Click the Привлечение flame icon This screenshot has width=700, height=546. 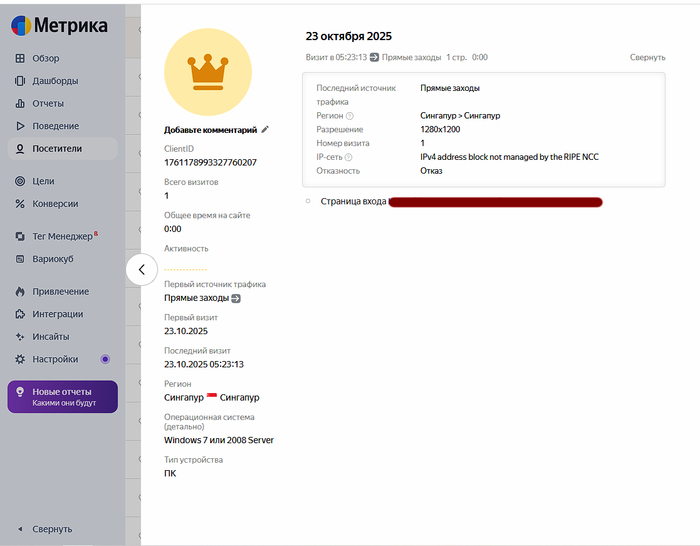[20, 292]
